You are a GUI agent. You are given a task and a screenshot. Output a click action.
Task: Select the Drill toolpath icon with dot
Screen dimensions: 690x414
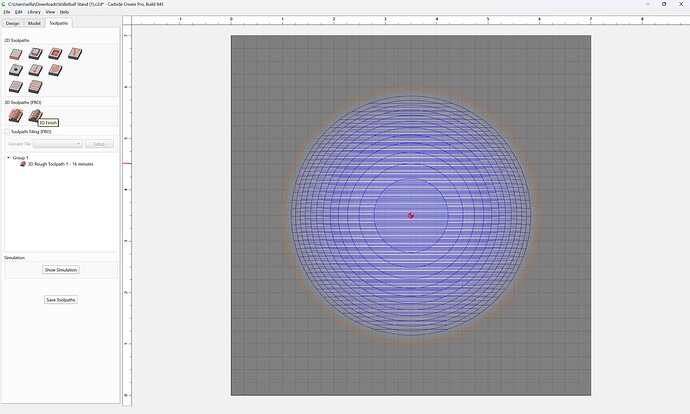click(x=15, y=70)
